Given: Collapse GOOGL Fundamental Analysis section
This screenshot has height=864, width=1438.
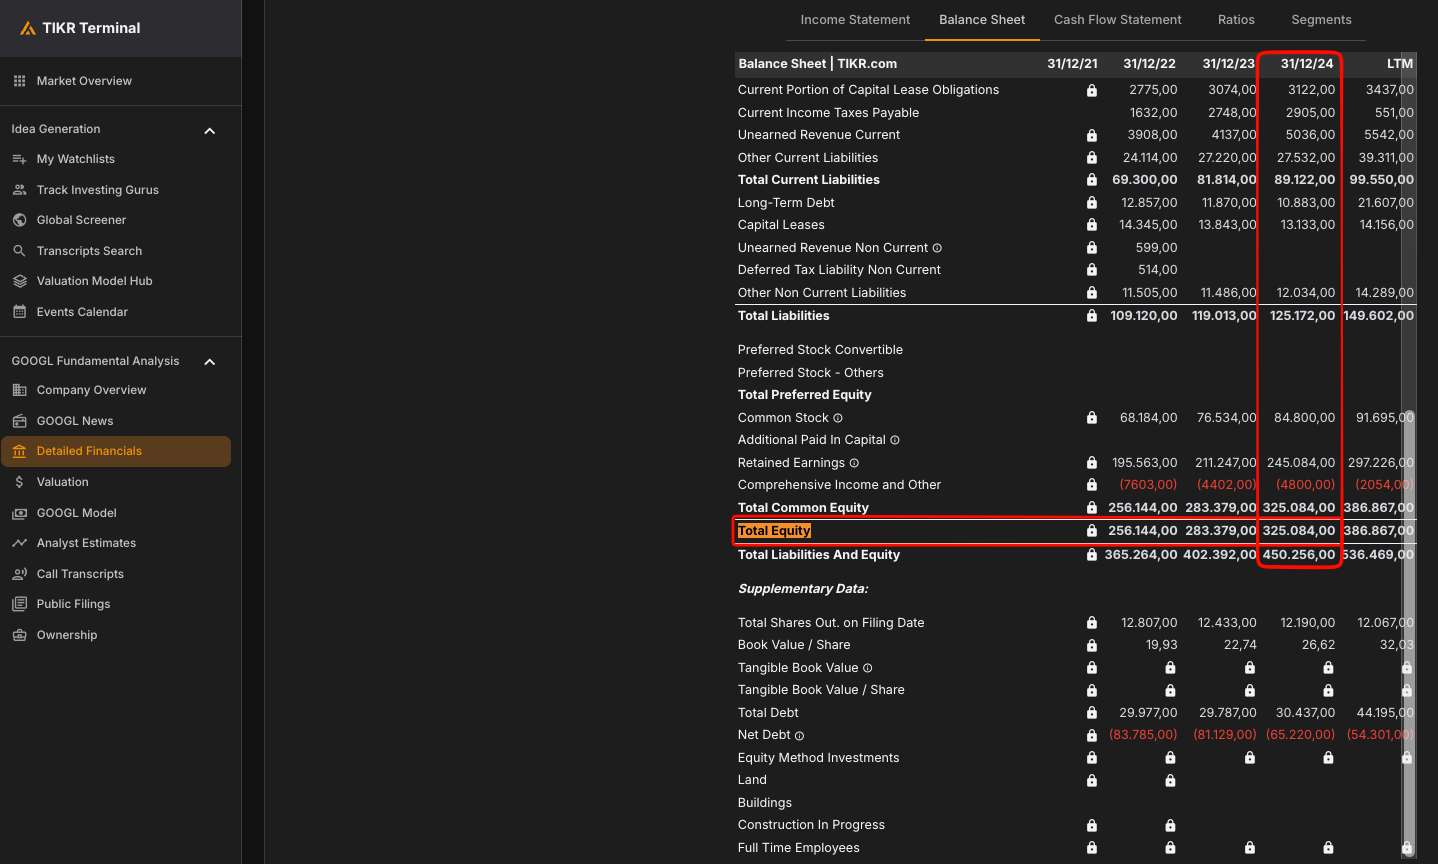Looking at the screenshot, I should click(210, 361).
